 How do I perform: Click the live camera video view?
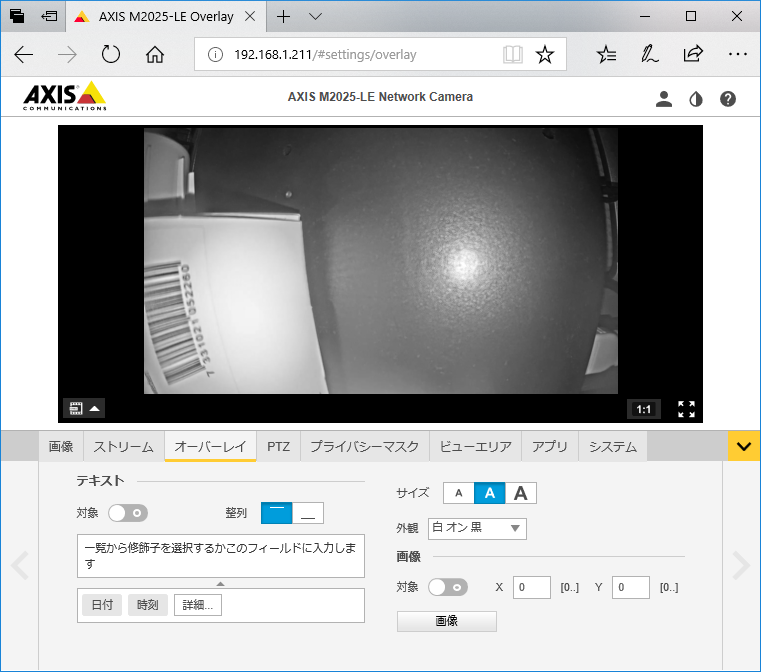point(380,261)
